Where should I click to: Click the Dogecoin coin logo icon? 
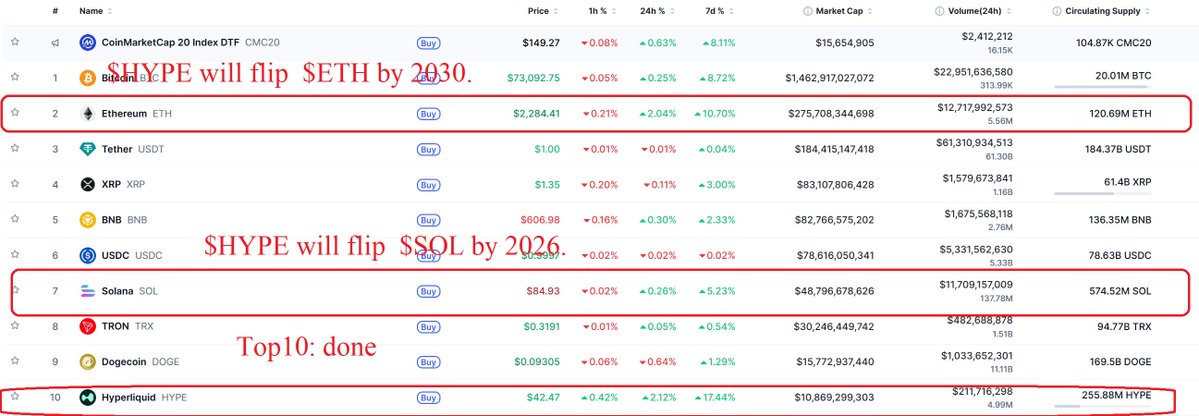tap(87, 361)
